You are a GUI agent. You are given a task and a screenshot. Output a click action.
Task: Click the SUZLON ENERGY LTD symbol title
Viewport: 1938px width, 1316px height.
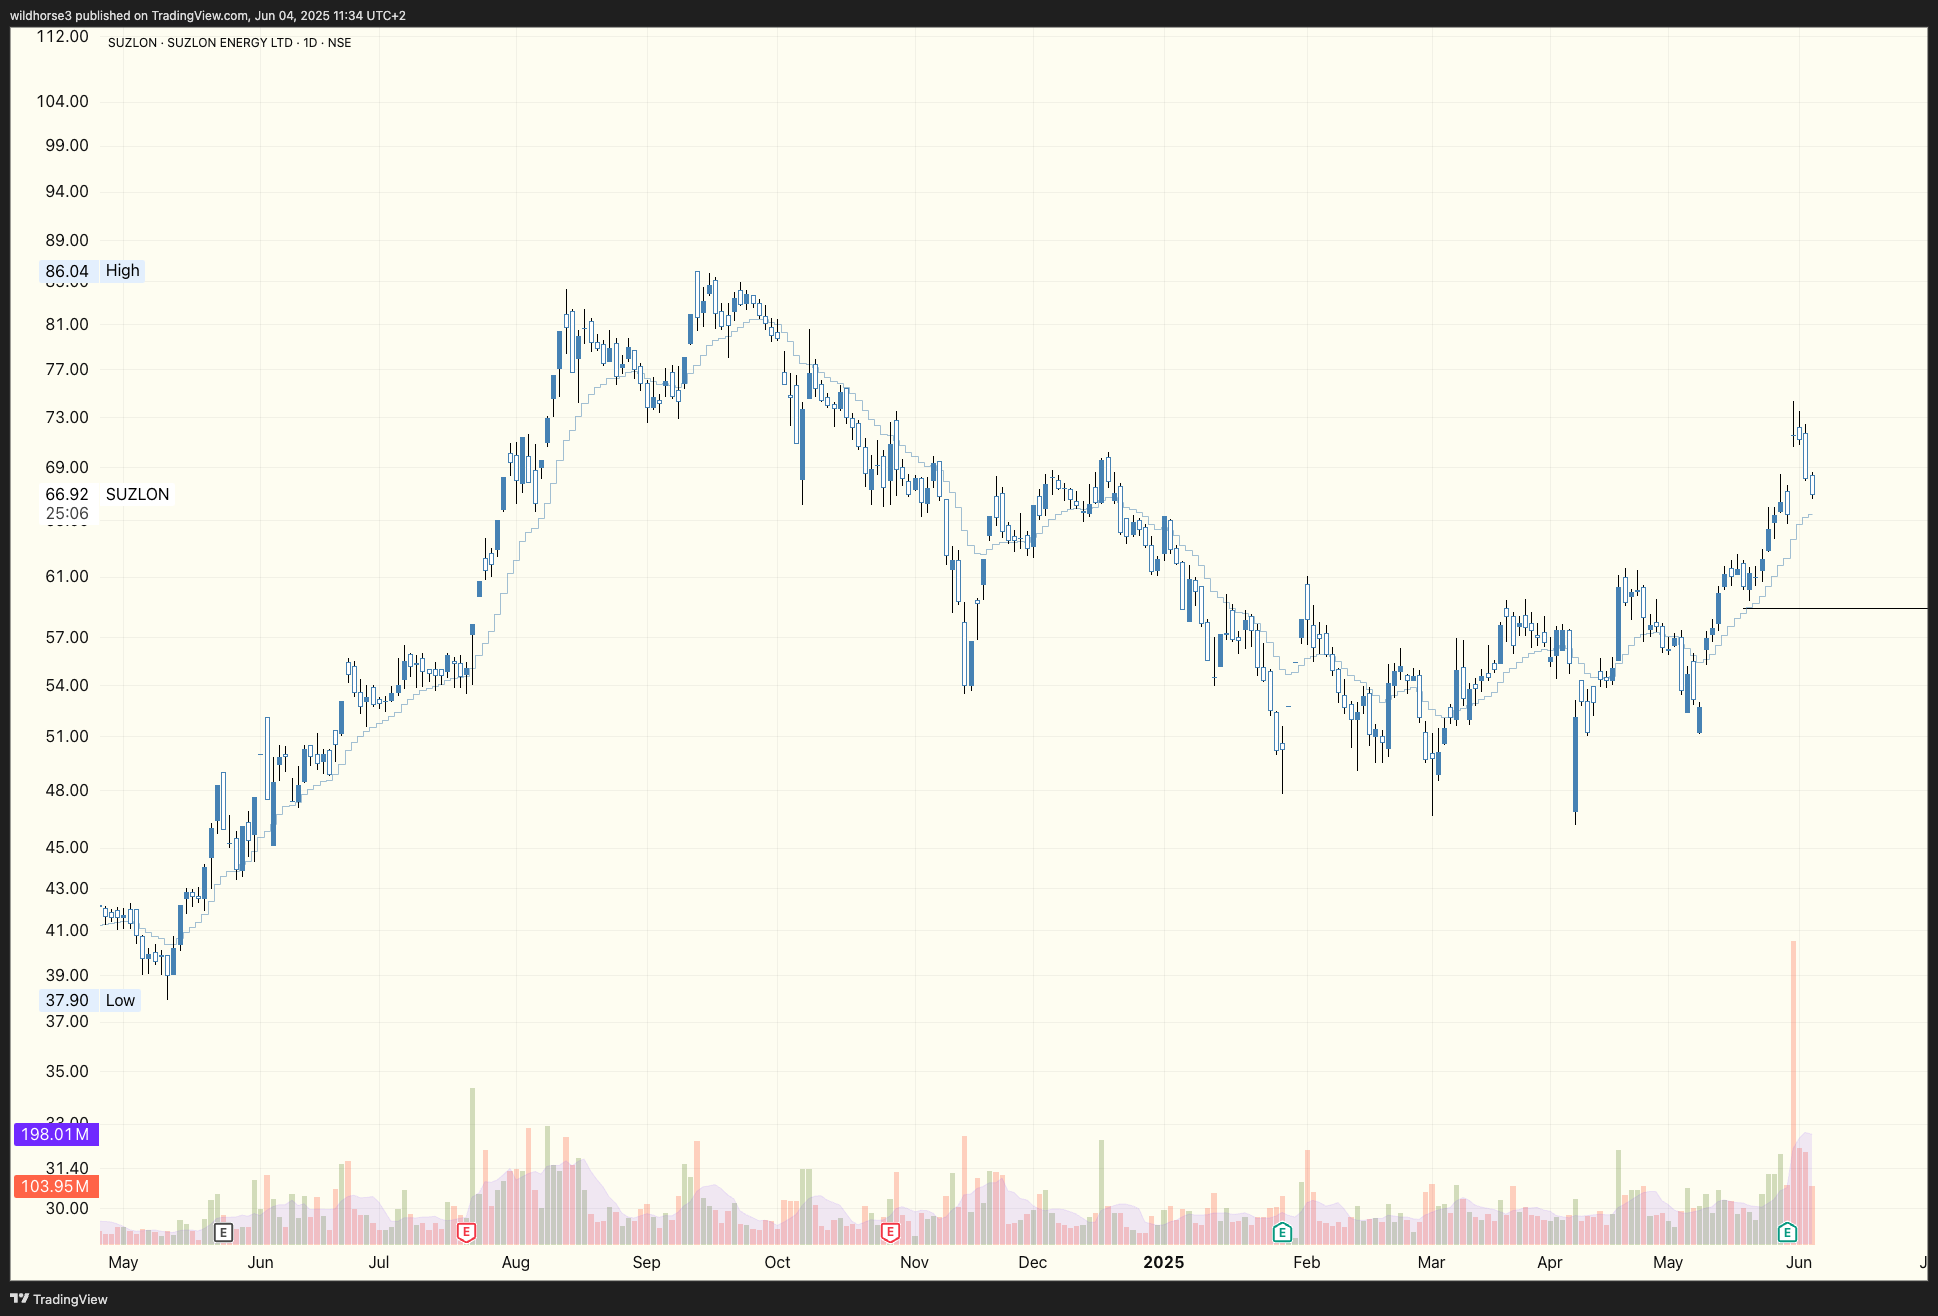[x=230, y=43]
